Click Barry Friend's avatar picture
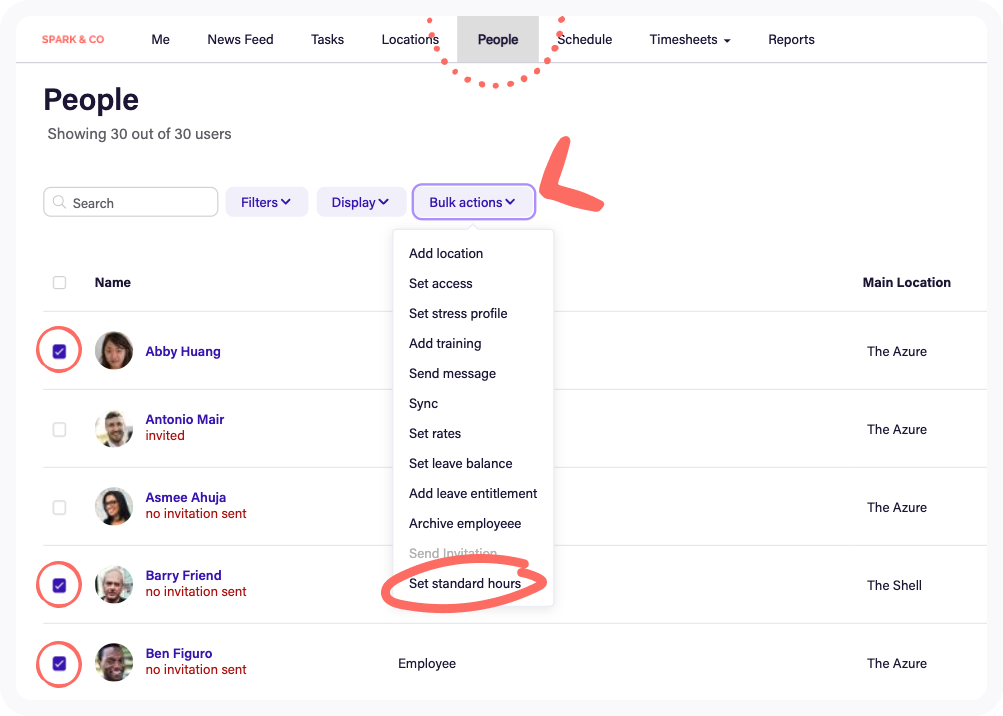Image resolution: width=1003 pixels, height=716 pixels. click(x=114, y=584)
